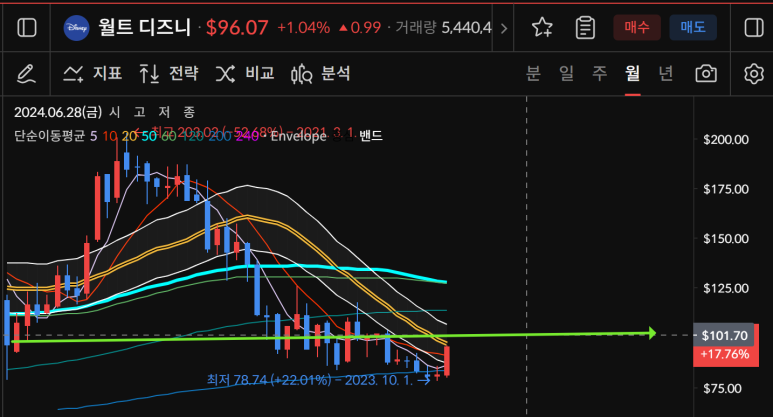Open the 지표 indicators menu
The height and width of the screenshot is (417, 773).
[92, 73]
